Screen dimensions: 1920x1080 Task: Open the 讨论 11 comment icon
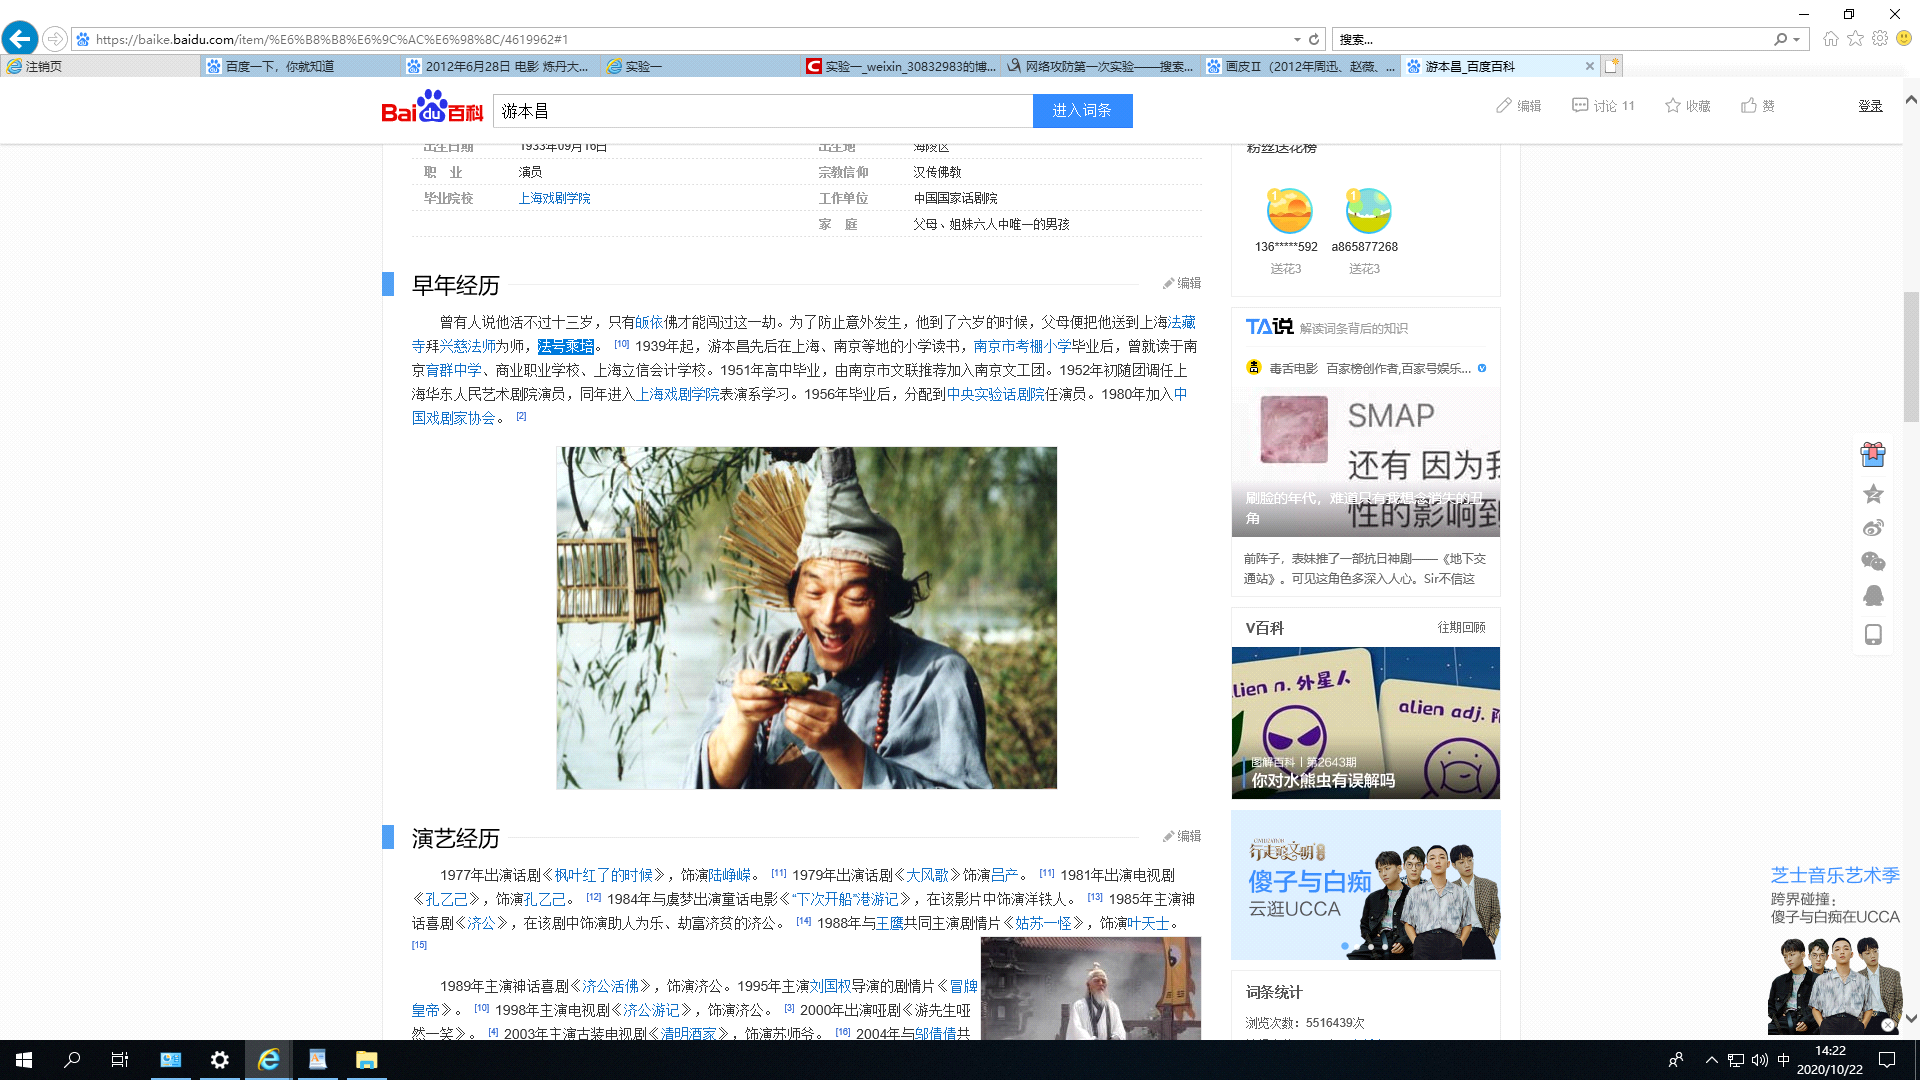point(1580,106)
